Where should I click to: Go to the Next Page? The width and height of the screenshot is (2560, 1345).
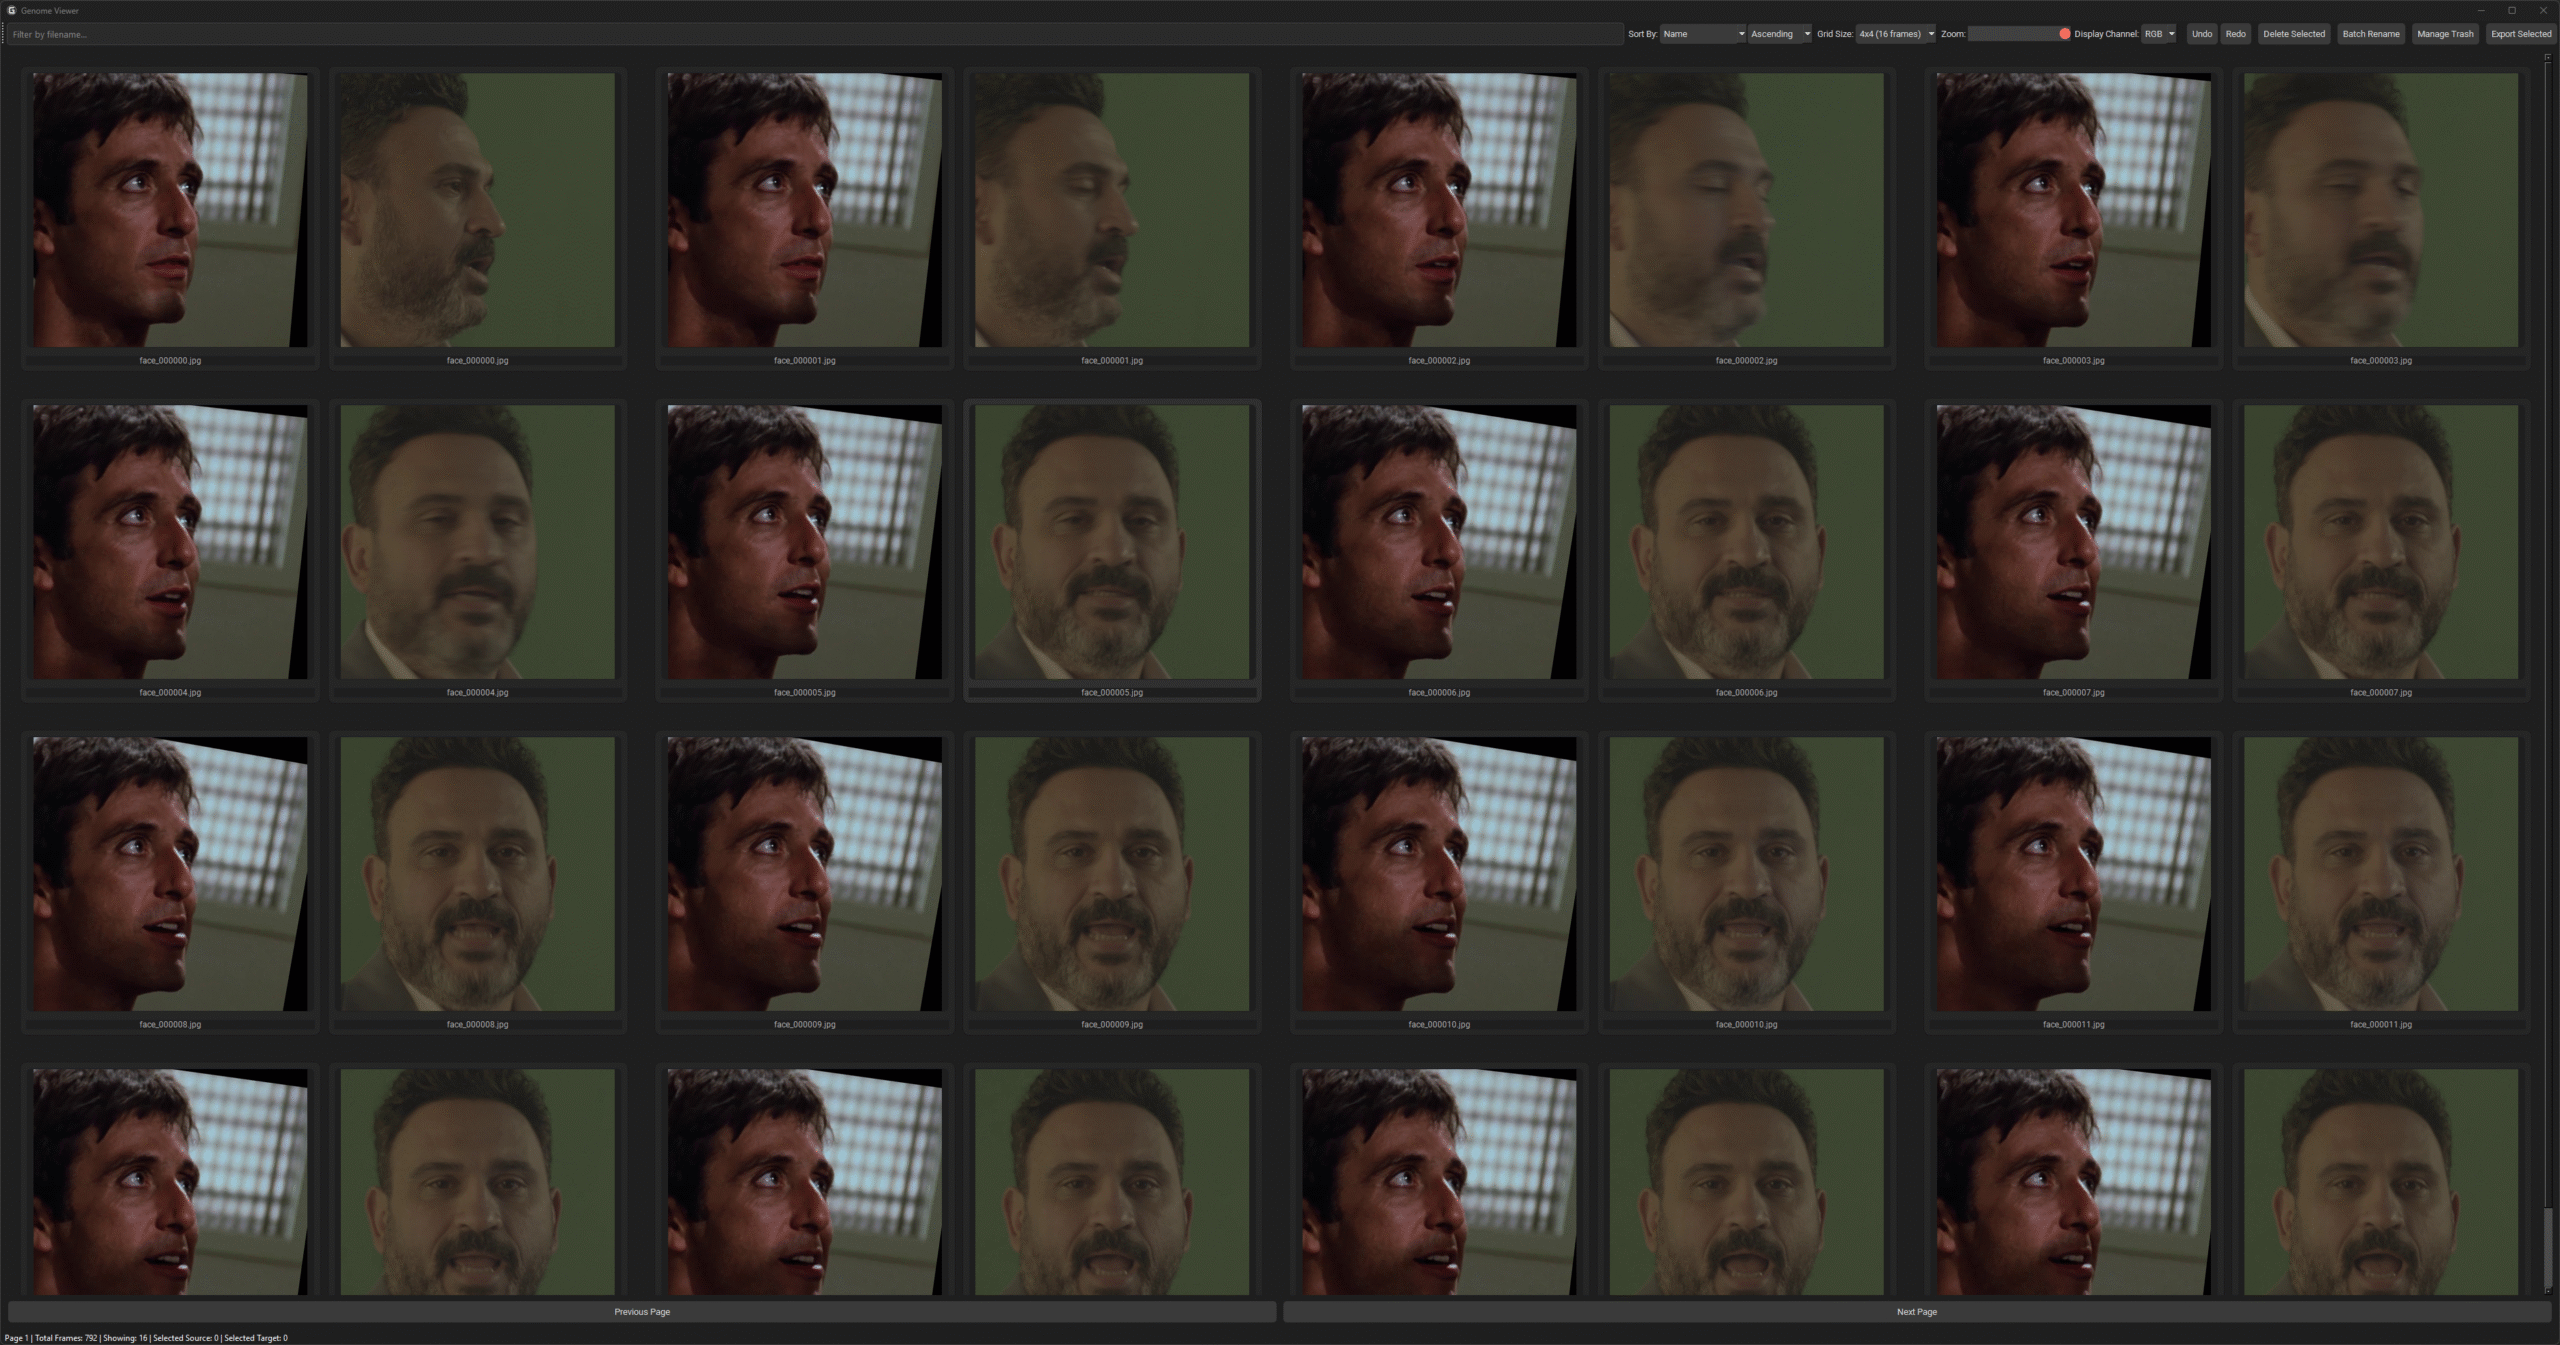(1917, 1312)
